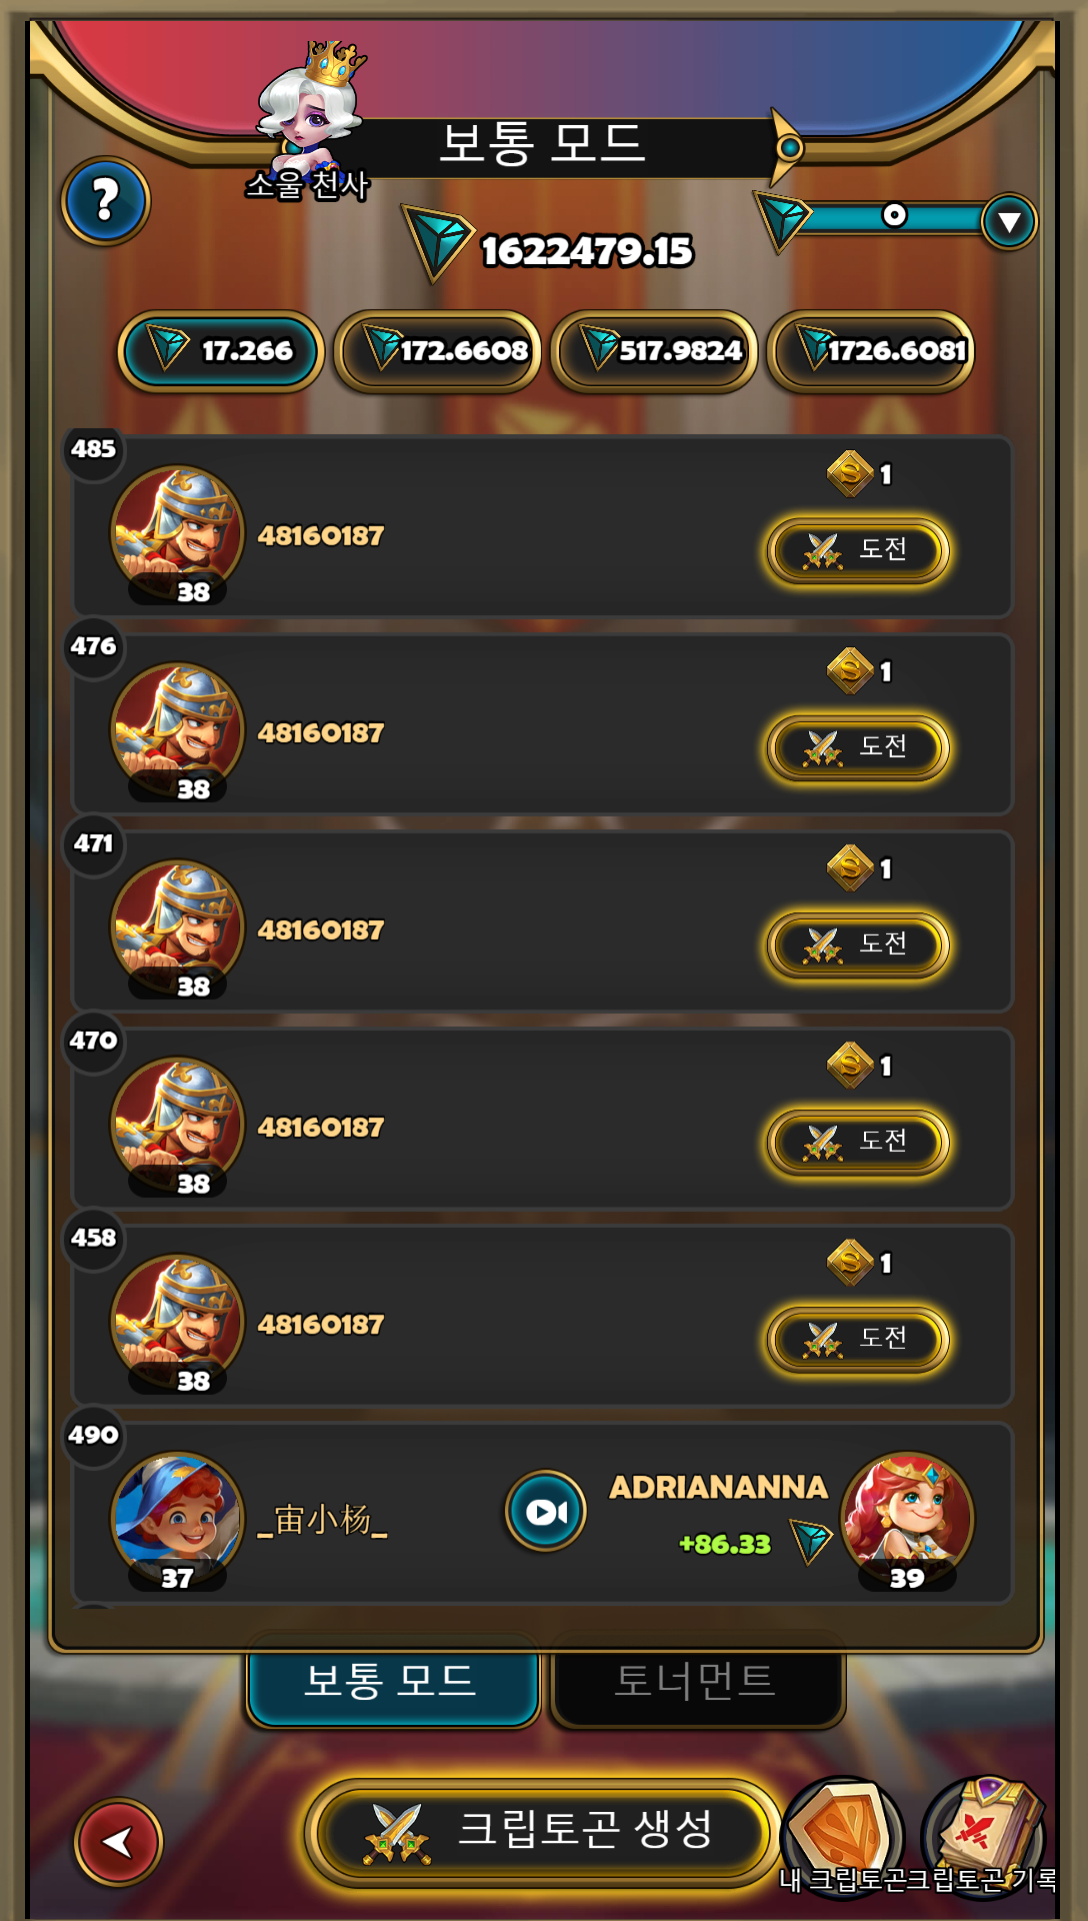Select the 17.266 stake option

tap(221, 351)
